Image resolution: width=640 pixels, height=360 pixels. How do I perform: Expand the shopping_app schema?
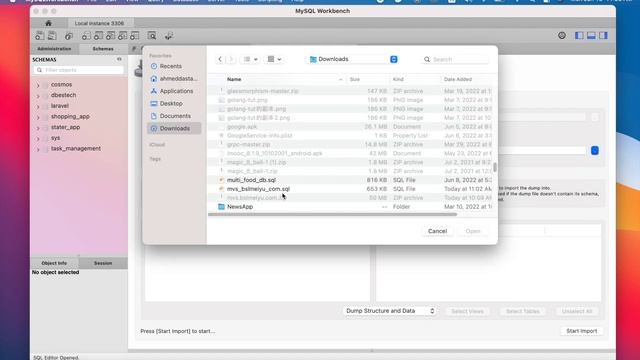(38, 117)
